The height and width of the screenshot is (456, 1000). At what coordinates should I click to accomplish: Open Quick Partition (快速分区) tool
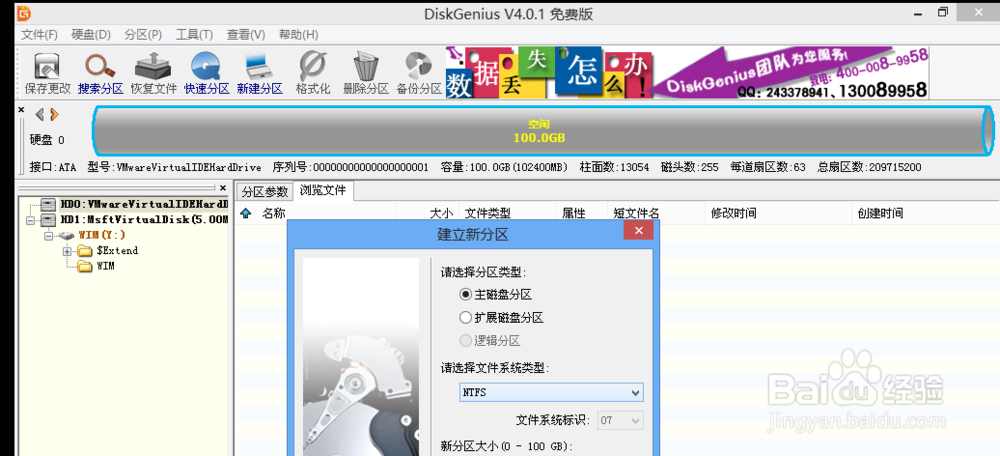(x=206, y=74)
